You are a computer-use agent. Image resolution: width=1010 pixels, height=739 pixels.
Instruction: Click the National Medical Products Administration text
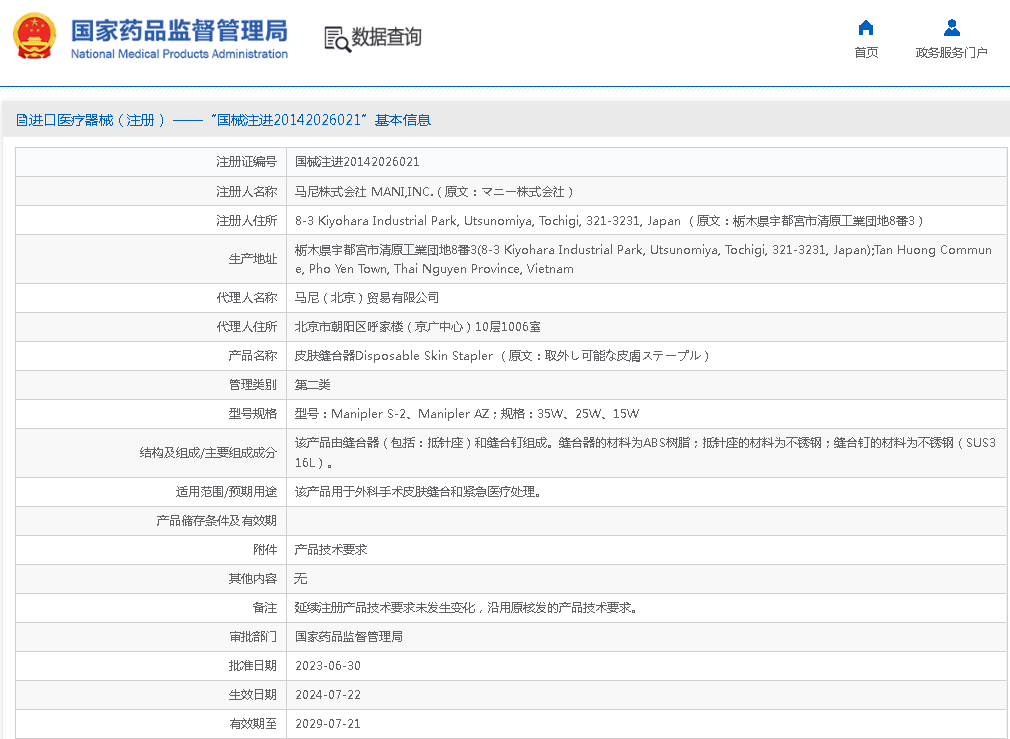click(x=179, y=54)
